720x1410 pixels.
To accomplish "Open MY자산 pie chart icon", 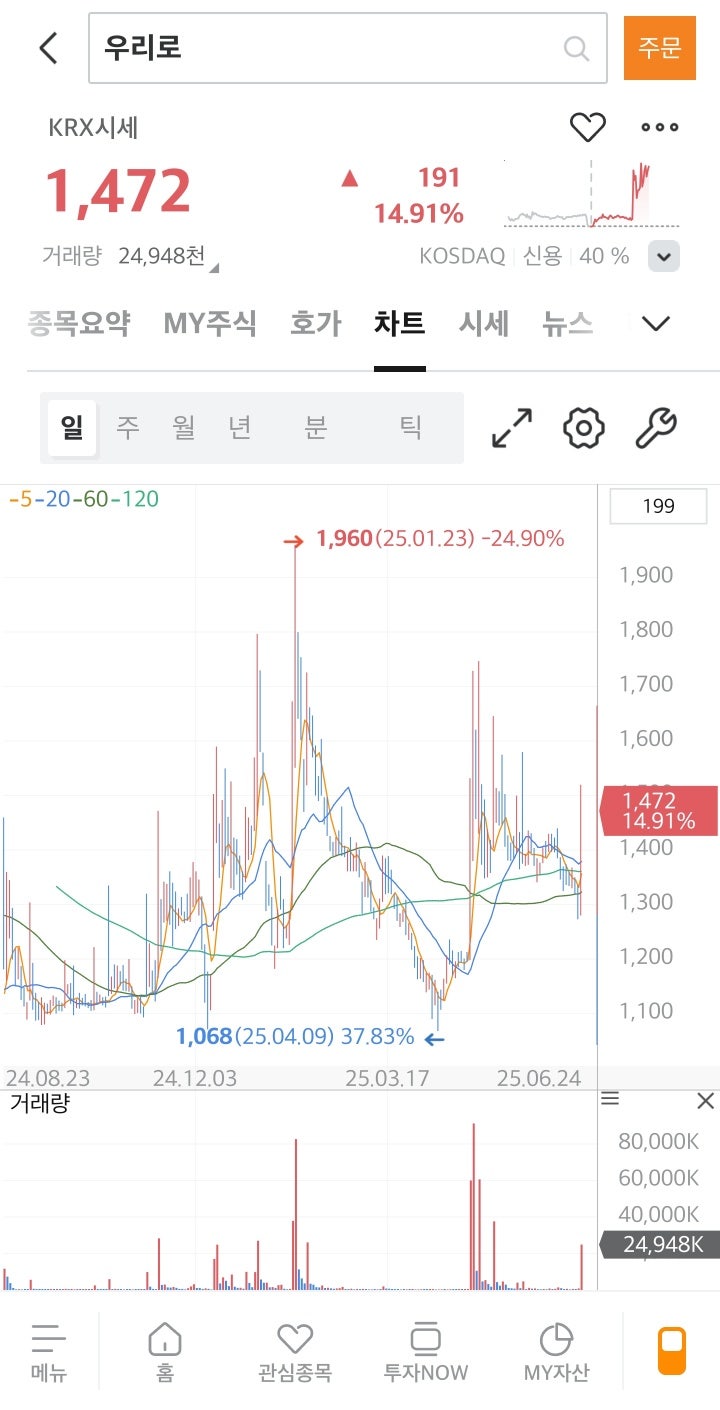I will 556,1352.
